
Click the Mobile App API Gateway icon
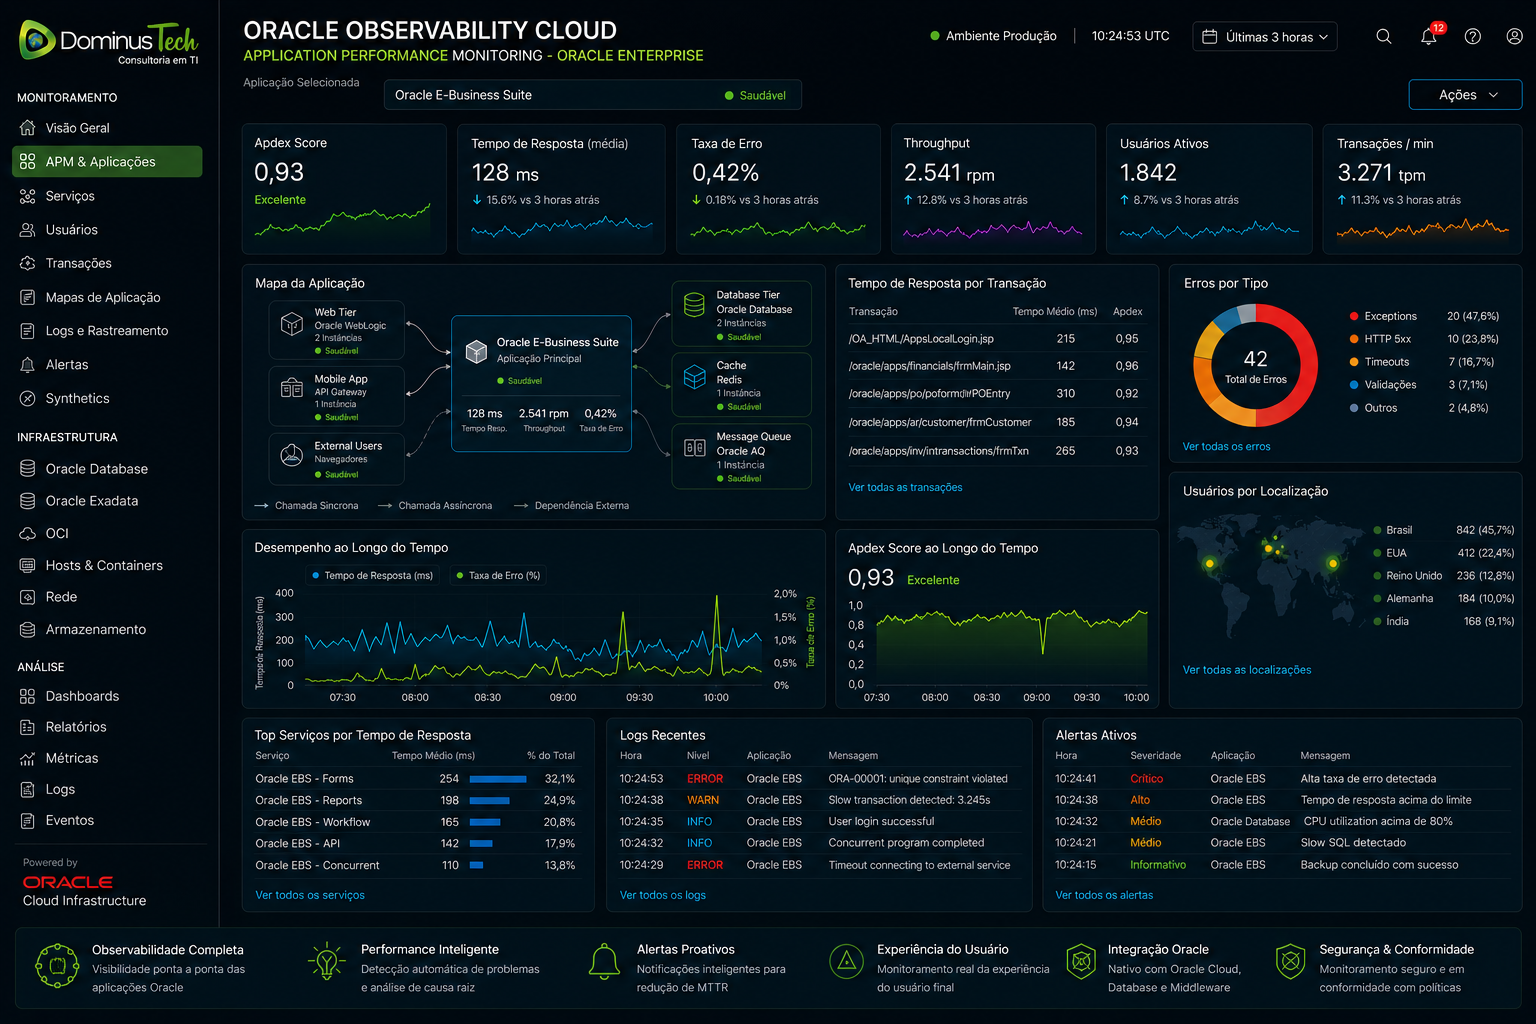pos(292,389)
